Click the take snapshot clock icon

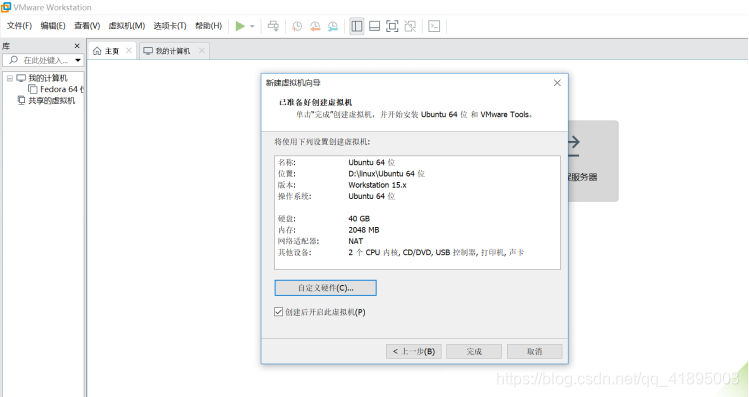(x=297, y=26)
